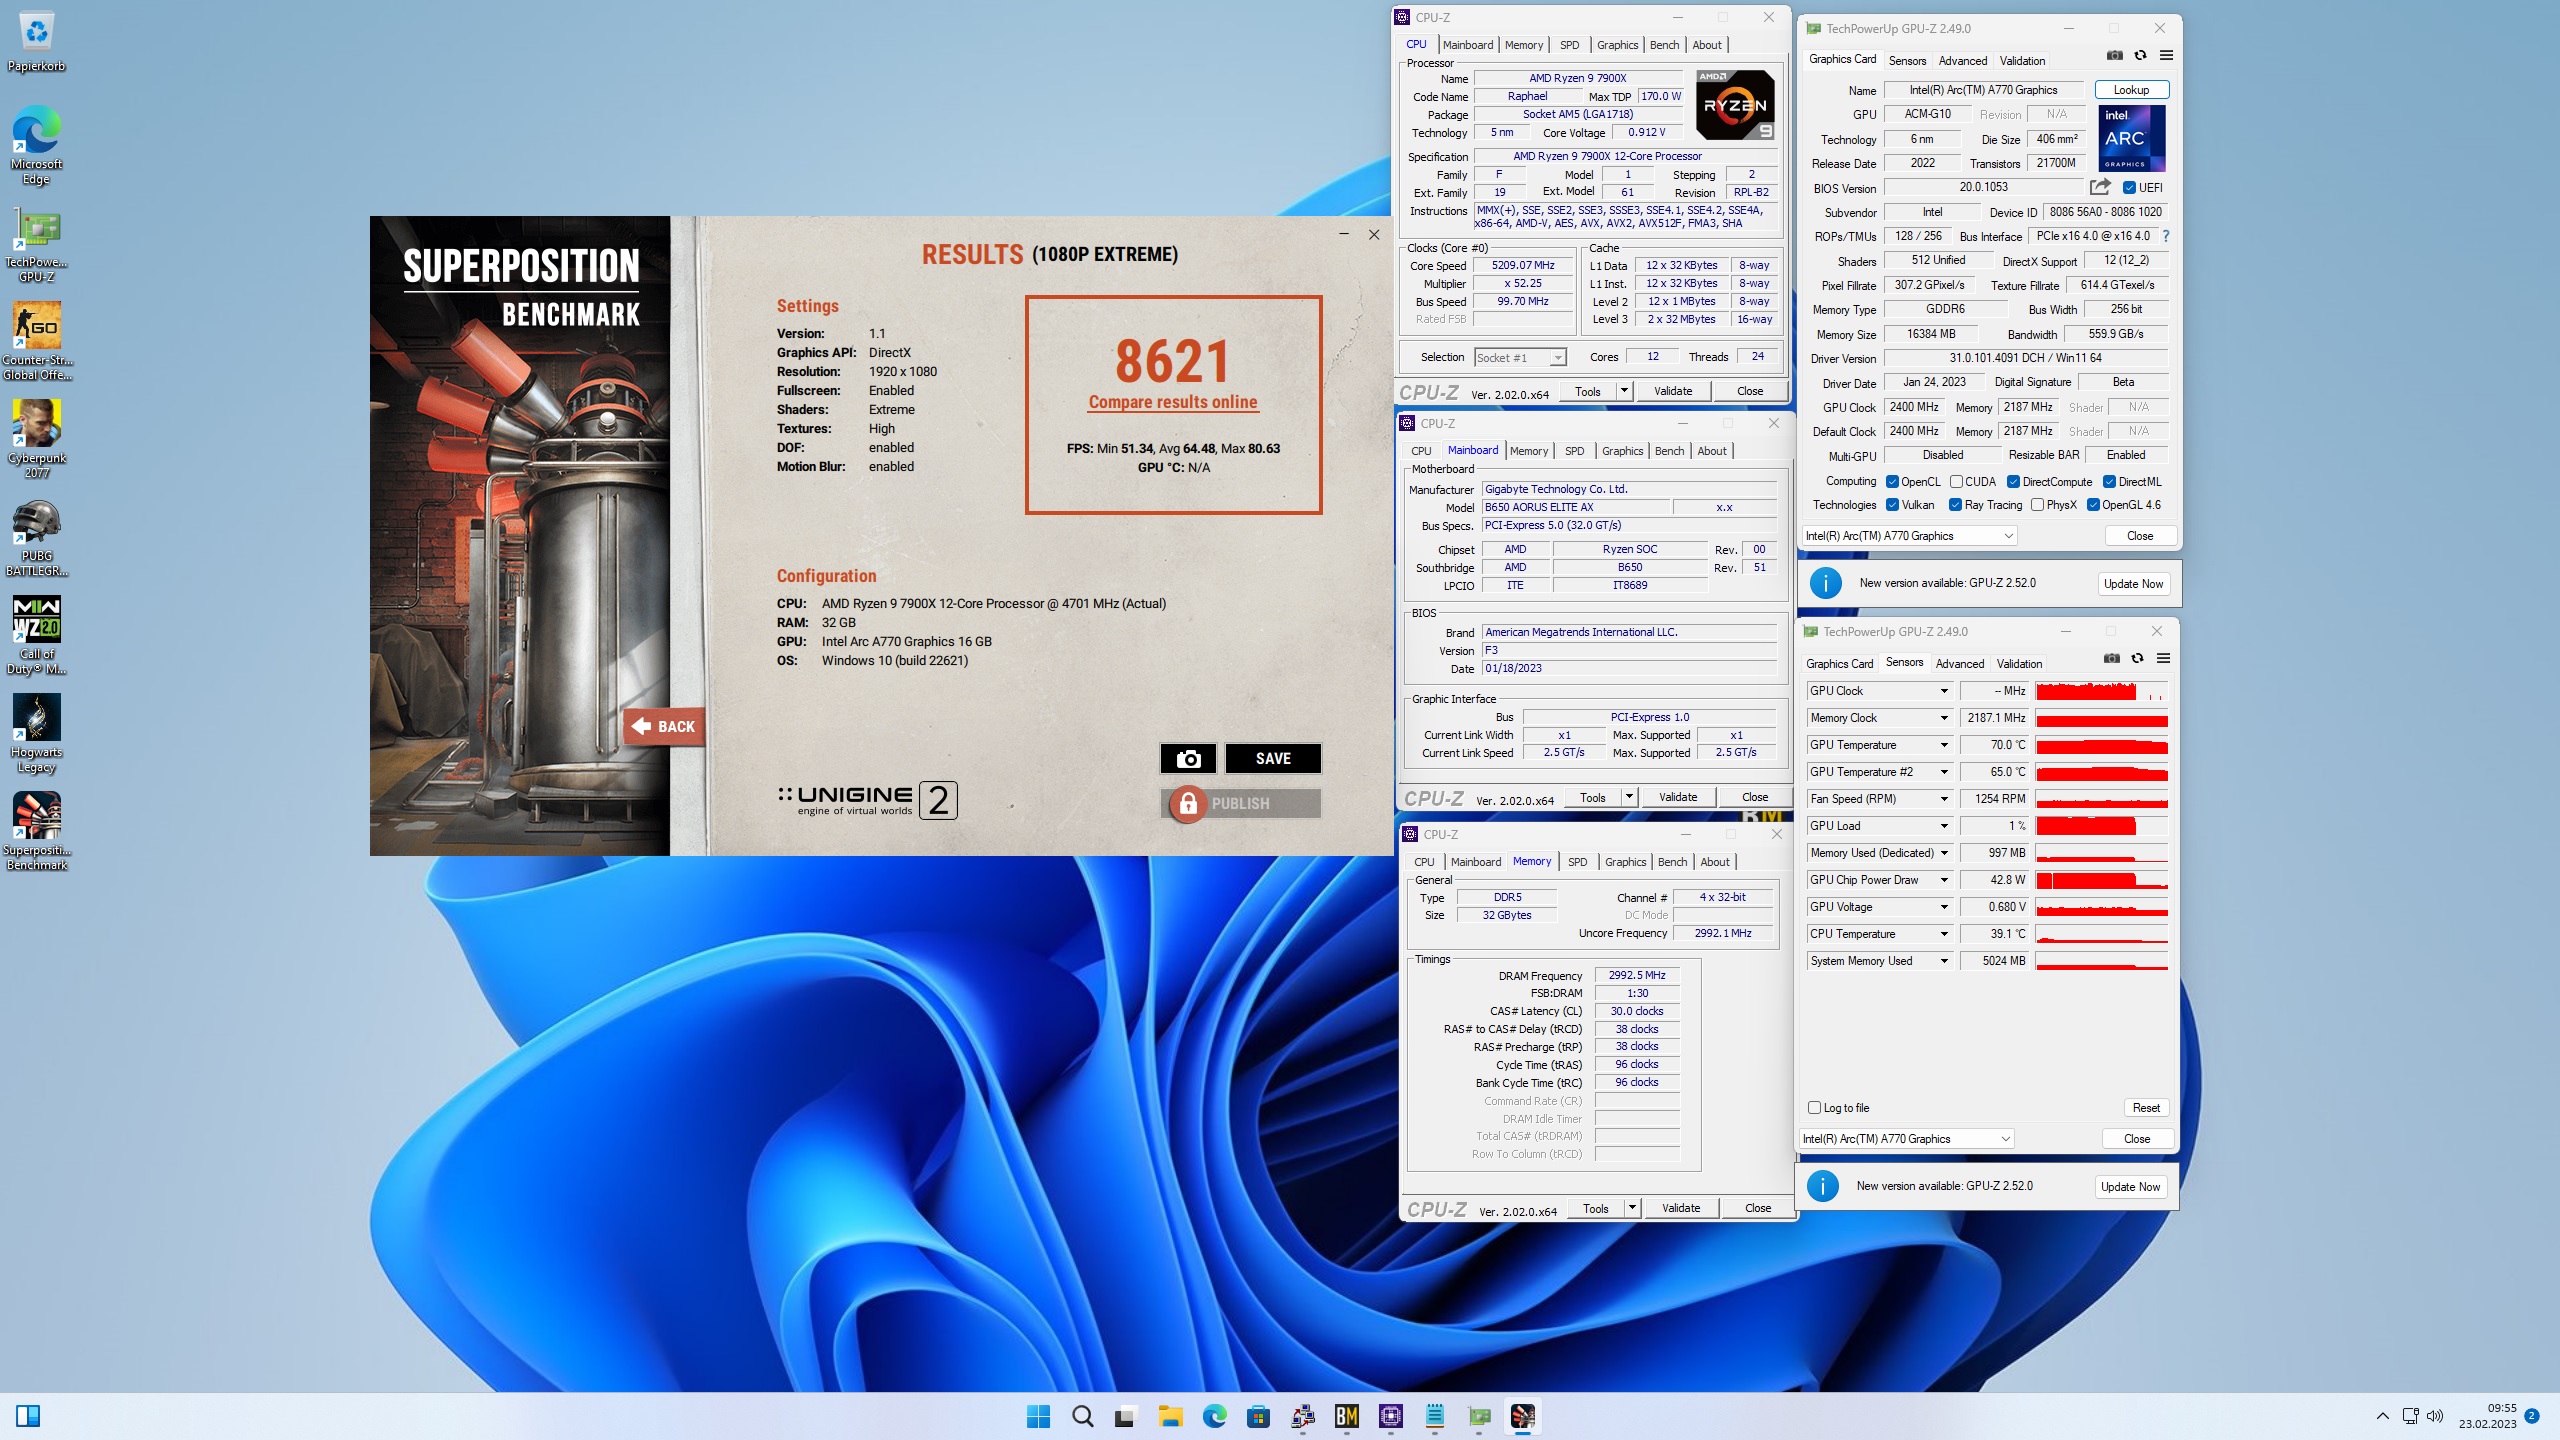Viewport: 2560px width, 1440px height.
Task: Expand Tools dropdown arrow in CPU-Z Mainboard window
Action: (1629, 797)
